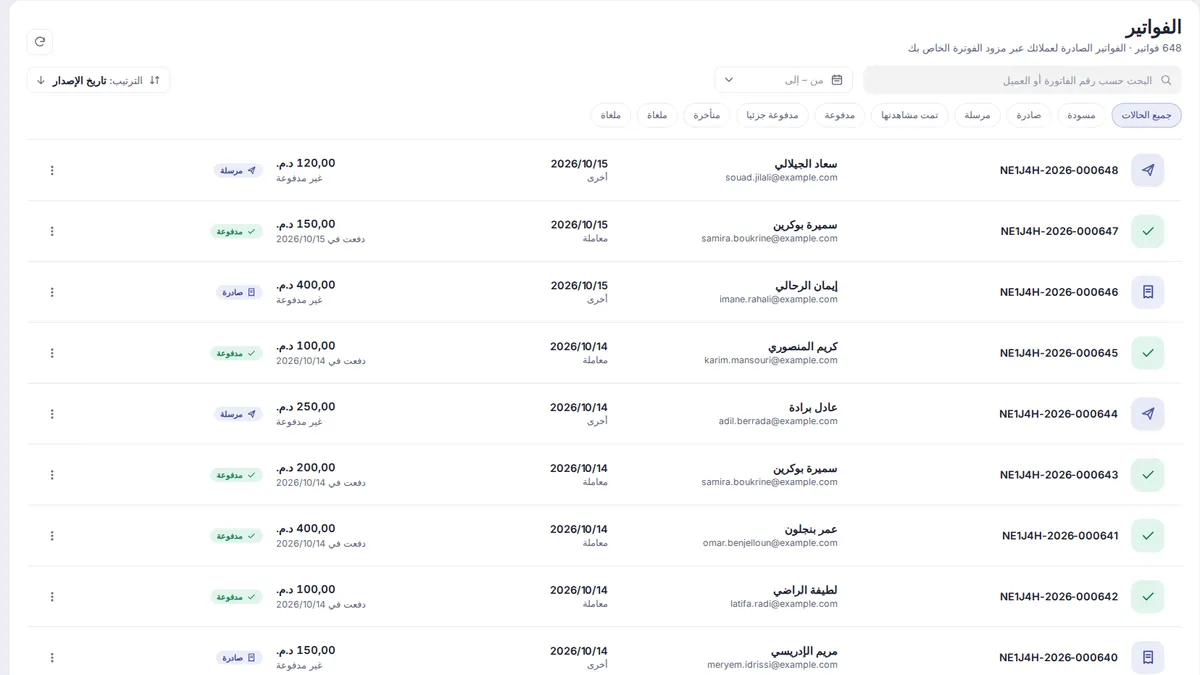
Task: Open the three-dot menu for invoice 000643
Action: tap(52, 475)
